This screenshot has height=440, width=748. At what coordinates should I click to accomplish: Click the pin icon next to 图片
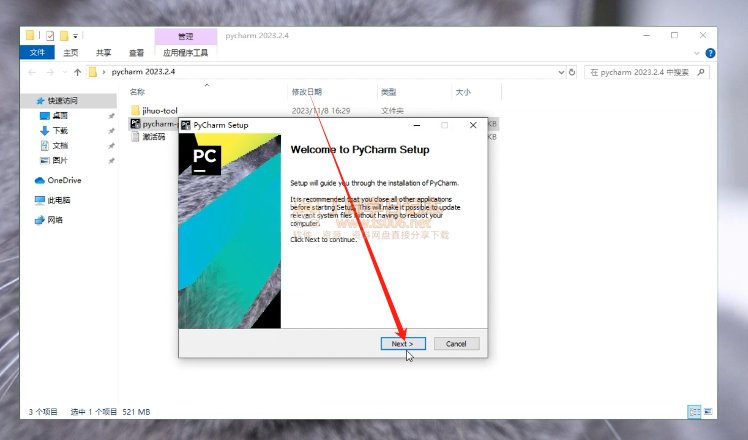coord(111,161)
